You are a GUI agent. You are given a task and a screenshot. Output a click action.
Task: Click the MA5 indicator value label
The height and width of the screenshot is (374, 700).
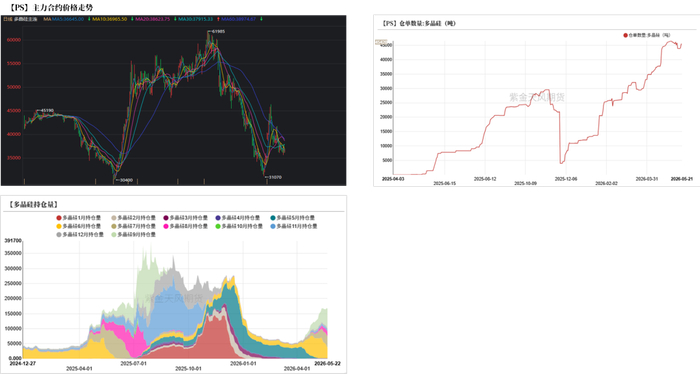[x=68, y=19]
